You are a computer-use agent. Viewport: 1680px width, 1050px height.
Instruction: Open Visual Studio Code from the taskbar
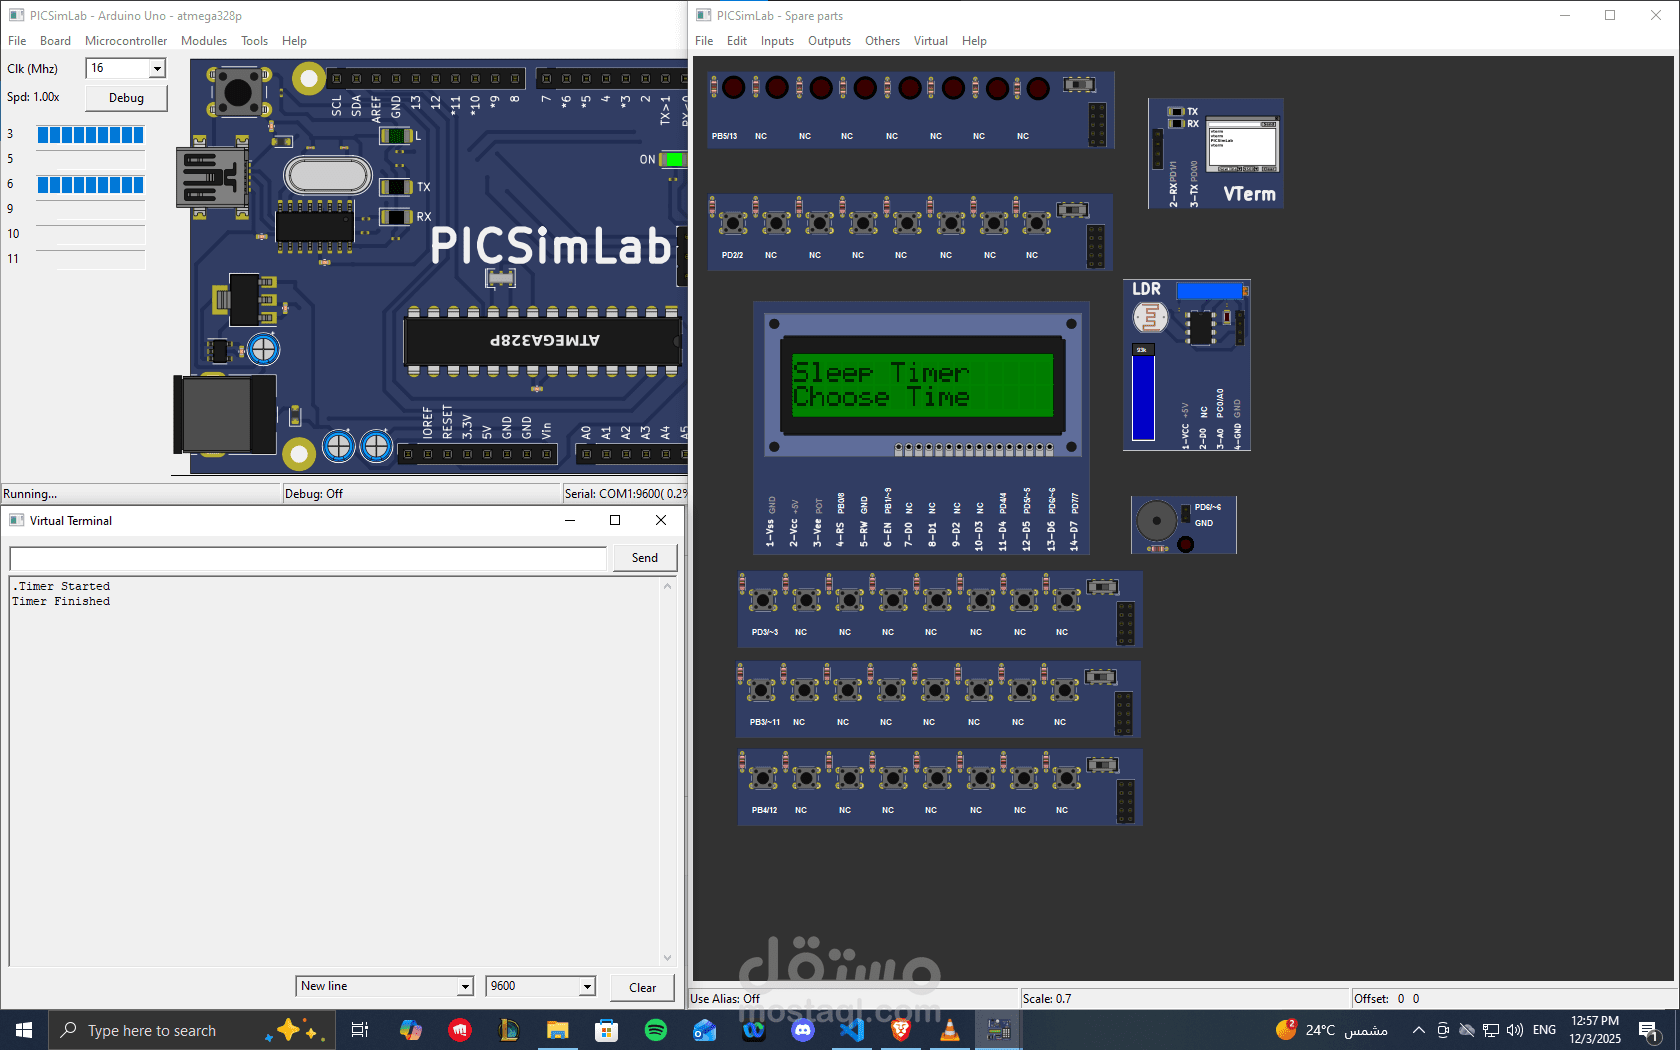(851, 1030)
